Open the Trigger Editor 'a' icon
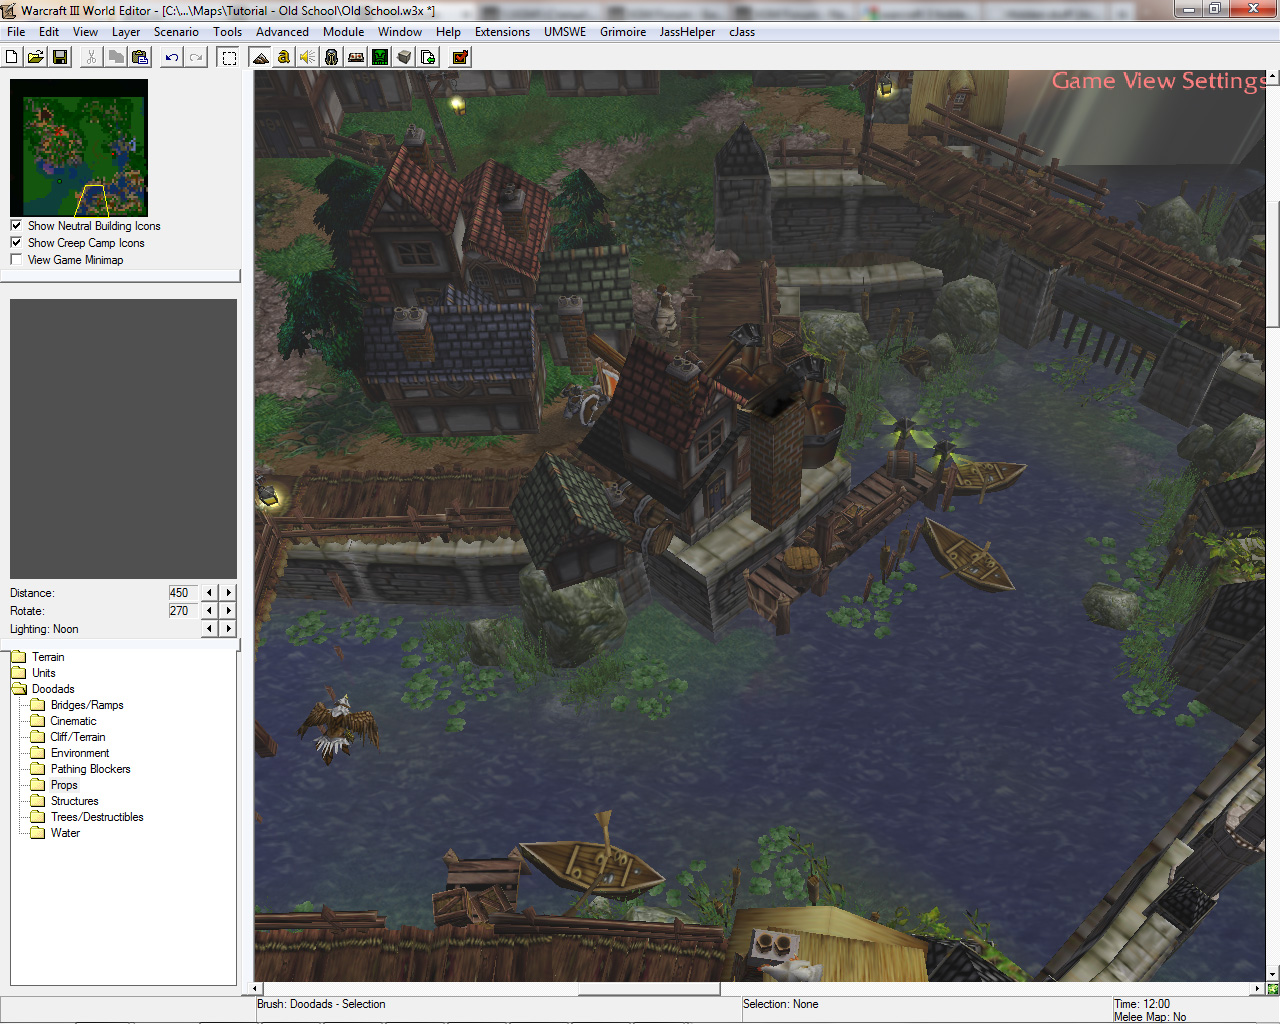1280x1024 pixels. click(x=284, y=57)
